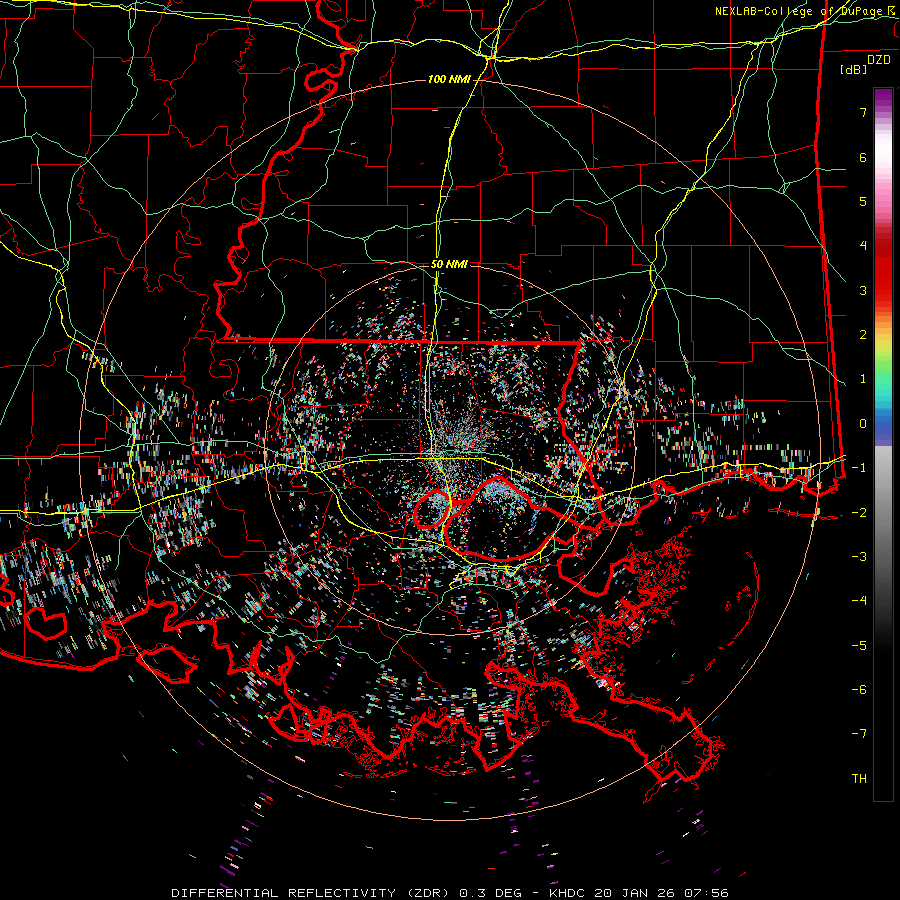Viewport: 900px width, 900px height.
Task: Click the scale value 2
Action: click(x=862, y=335)
